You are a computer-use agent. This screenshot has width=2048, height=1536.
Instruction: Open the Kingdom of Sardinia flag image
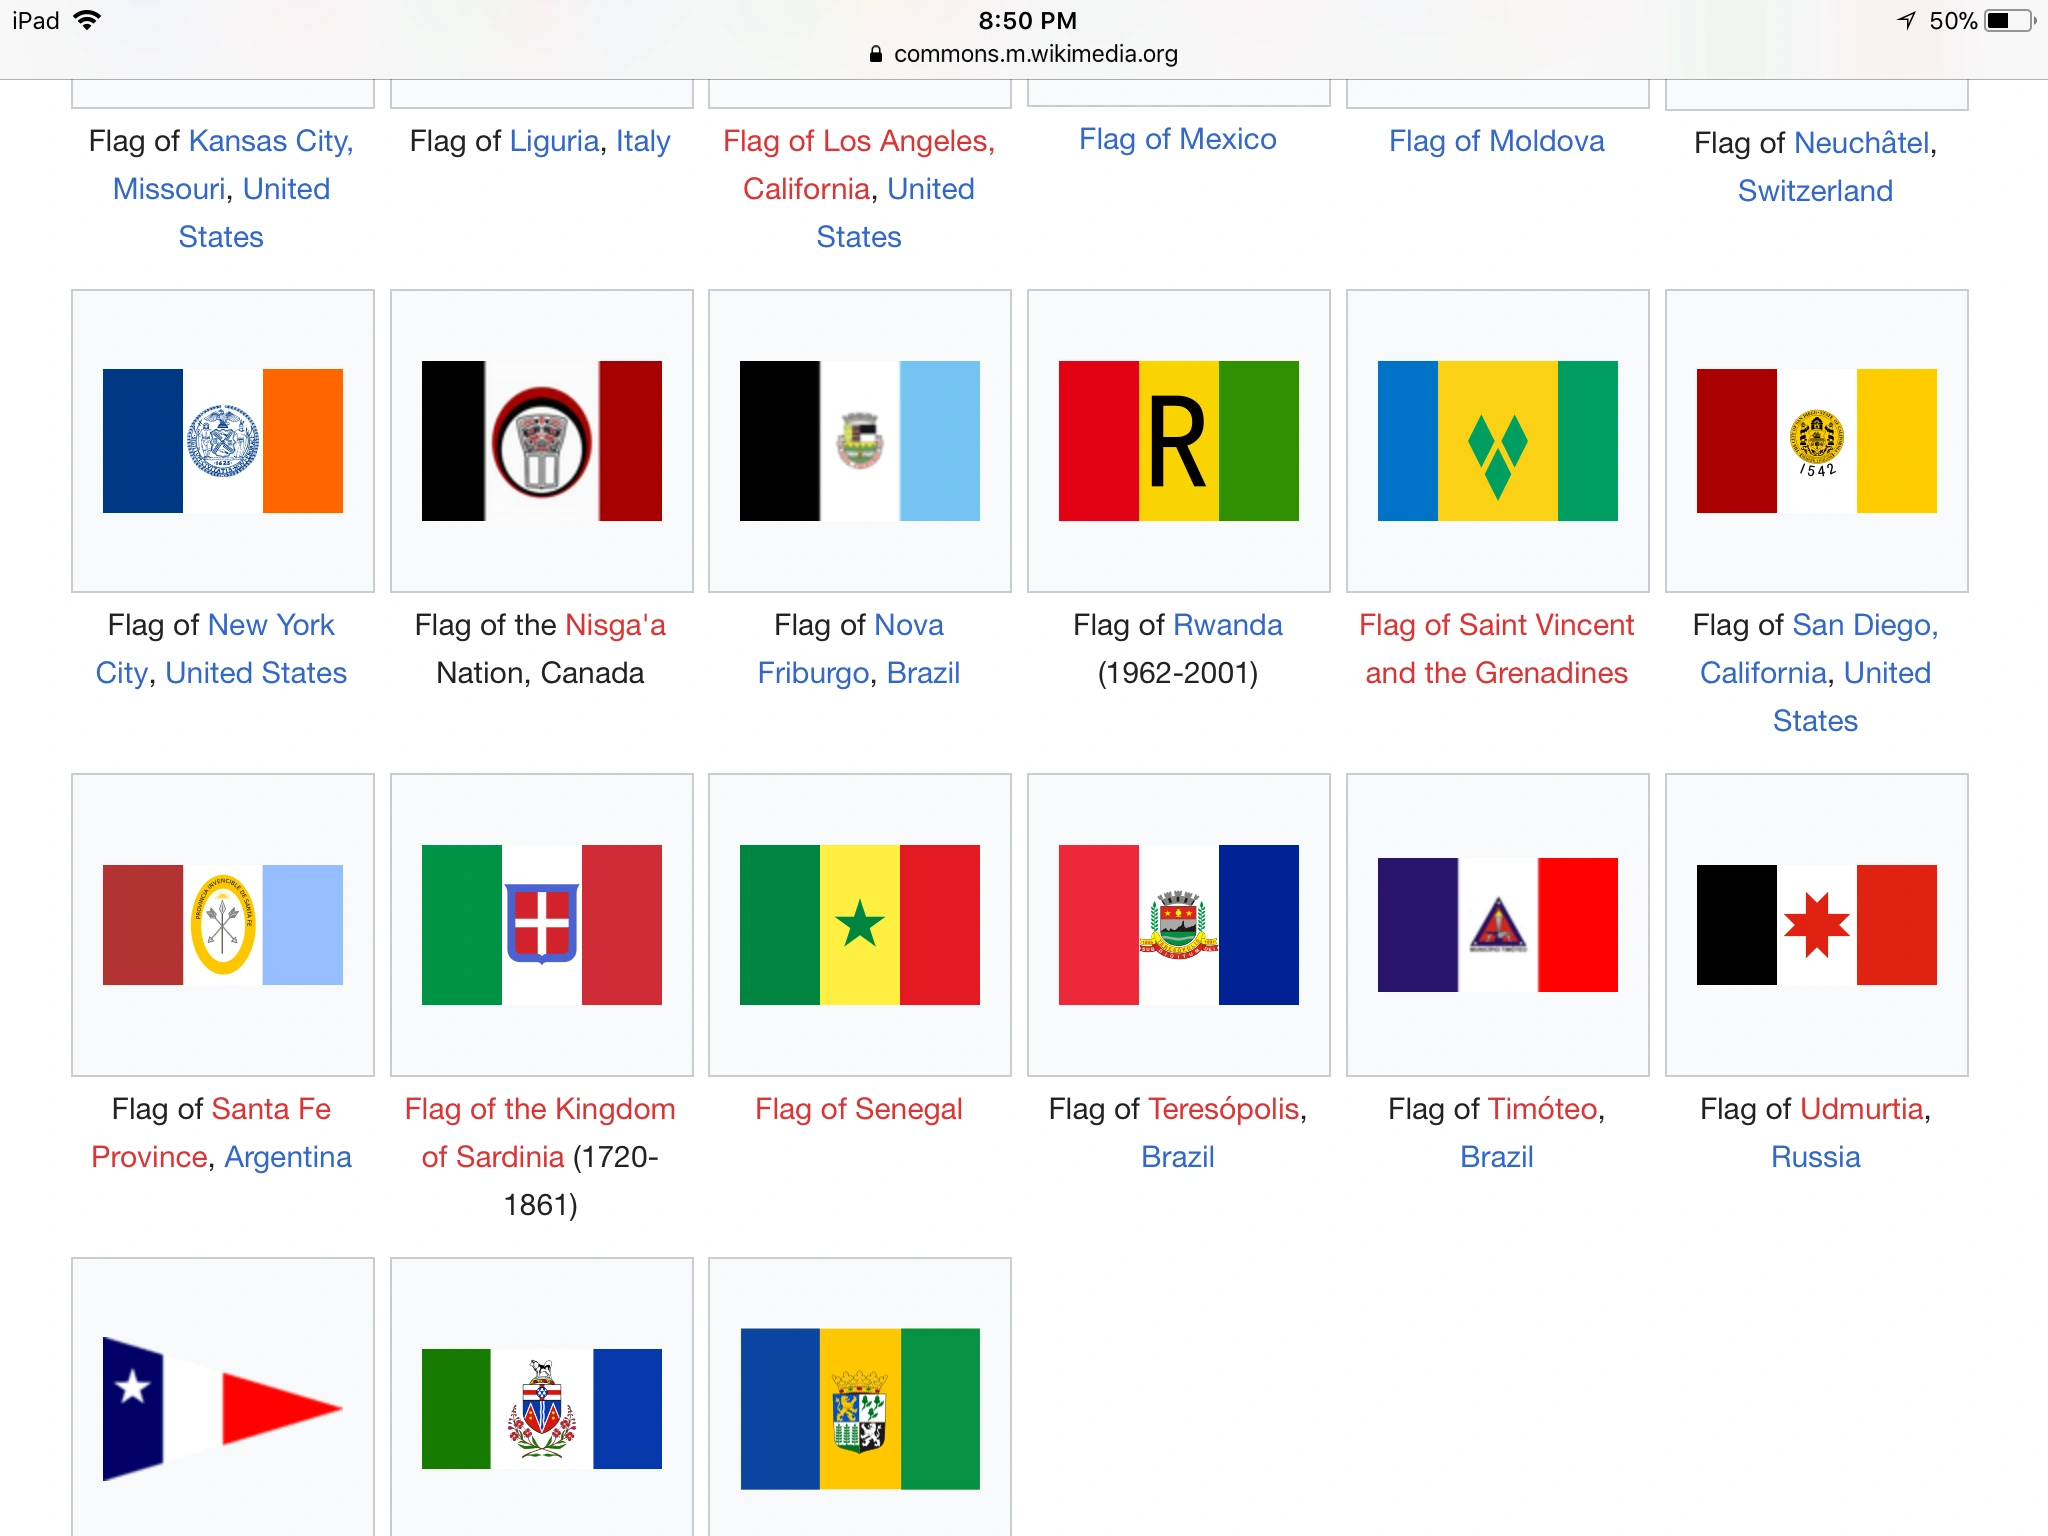tap(541, 925)
